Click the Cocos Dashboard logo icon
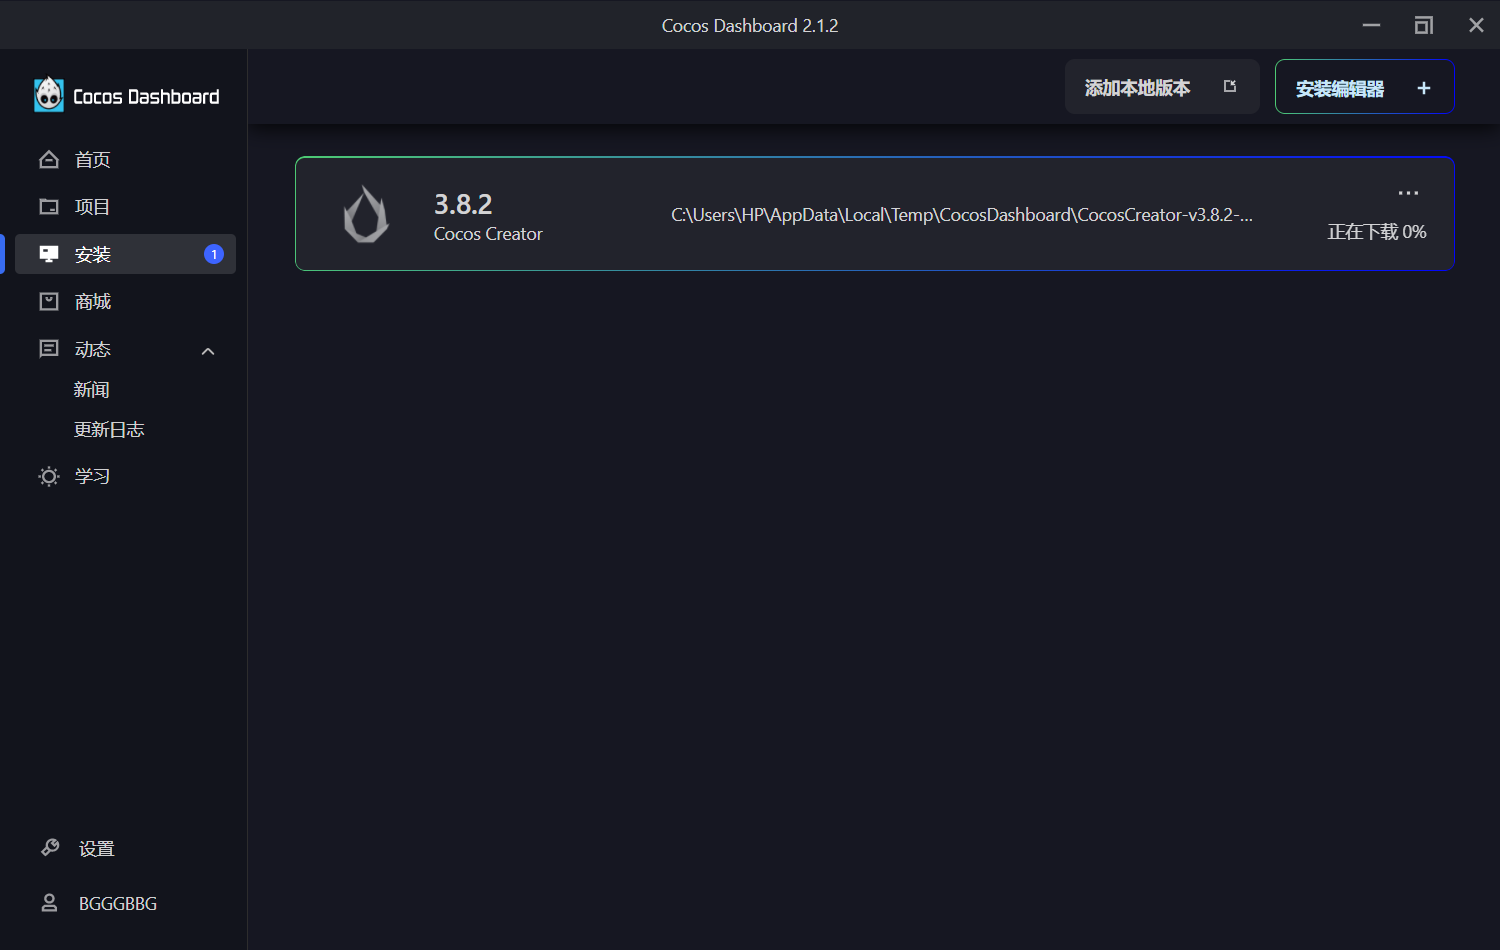Image resolution: width=1500 pixels, height=950 pixels. click(x=49, y=95)
